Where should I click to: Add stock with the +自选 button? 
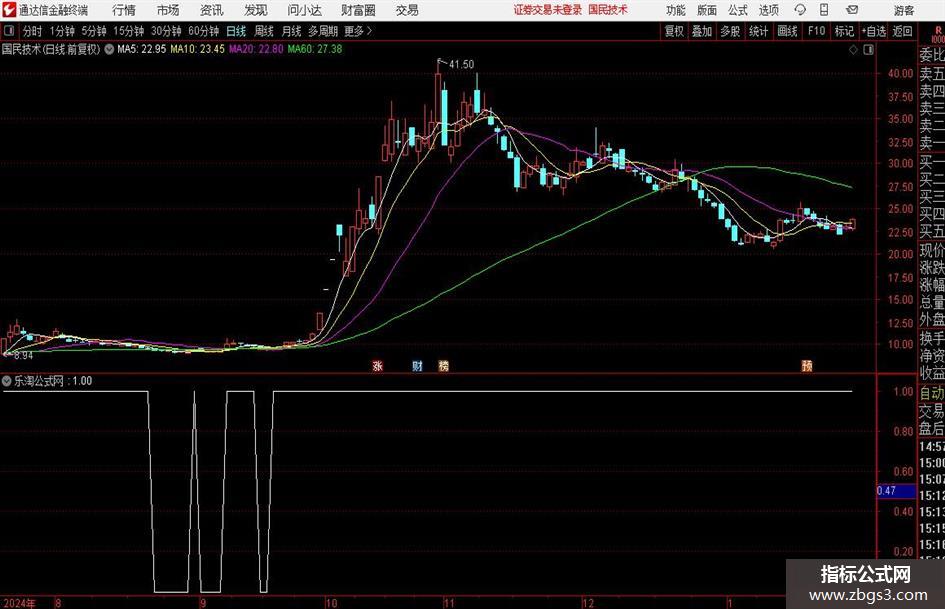873,31
